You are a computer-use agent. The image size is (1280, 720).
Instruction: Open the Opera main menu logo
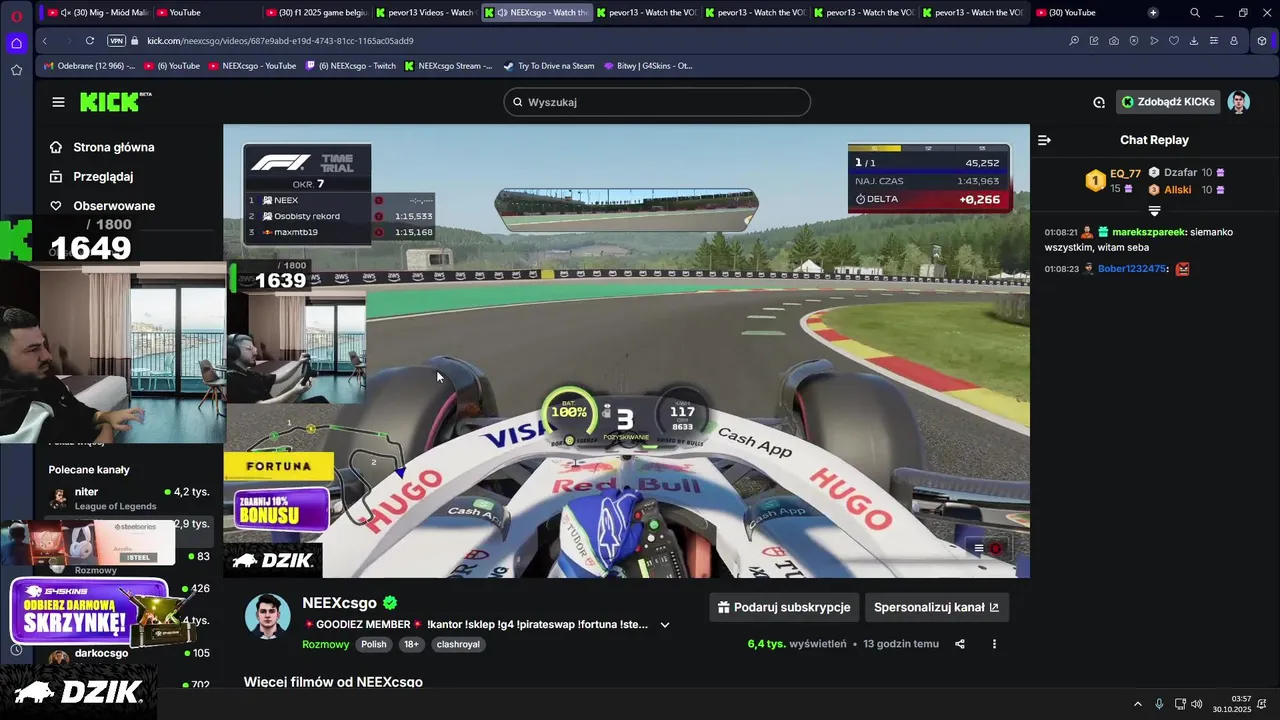point(16,15)
